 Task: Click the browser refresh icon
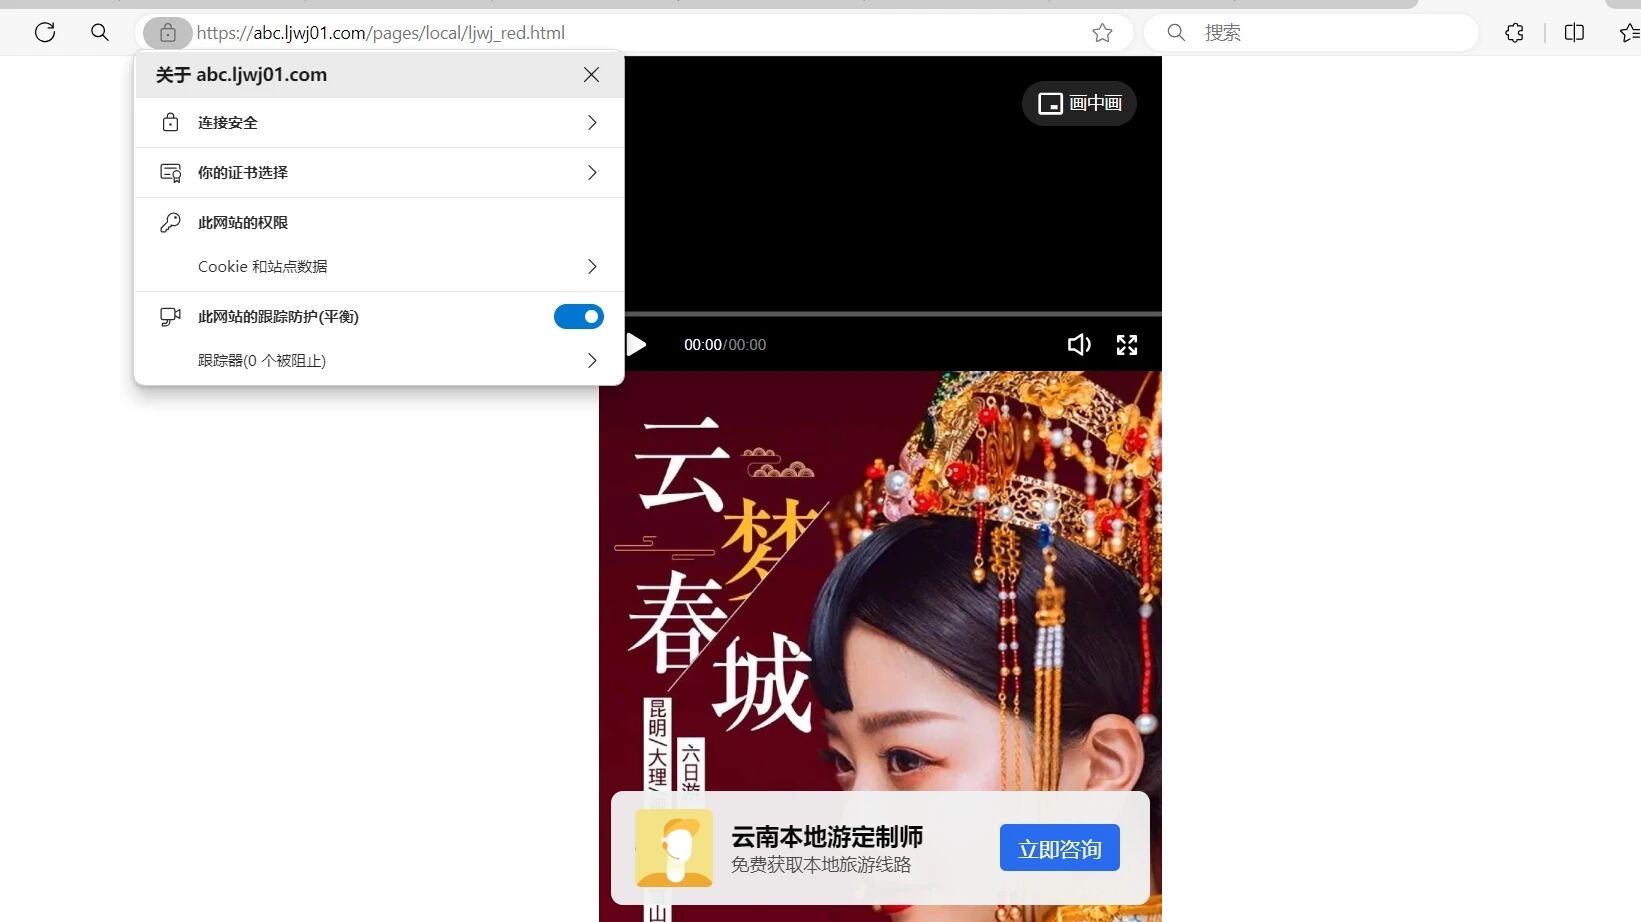pos(45,32)
